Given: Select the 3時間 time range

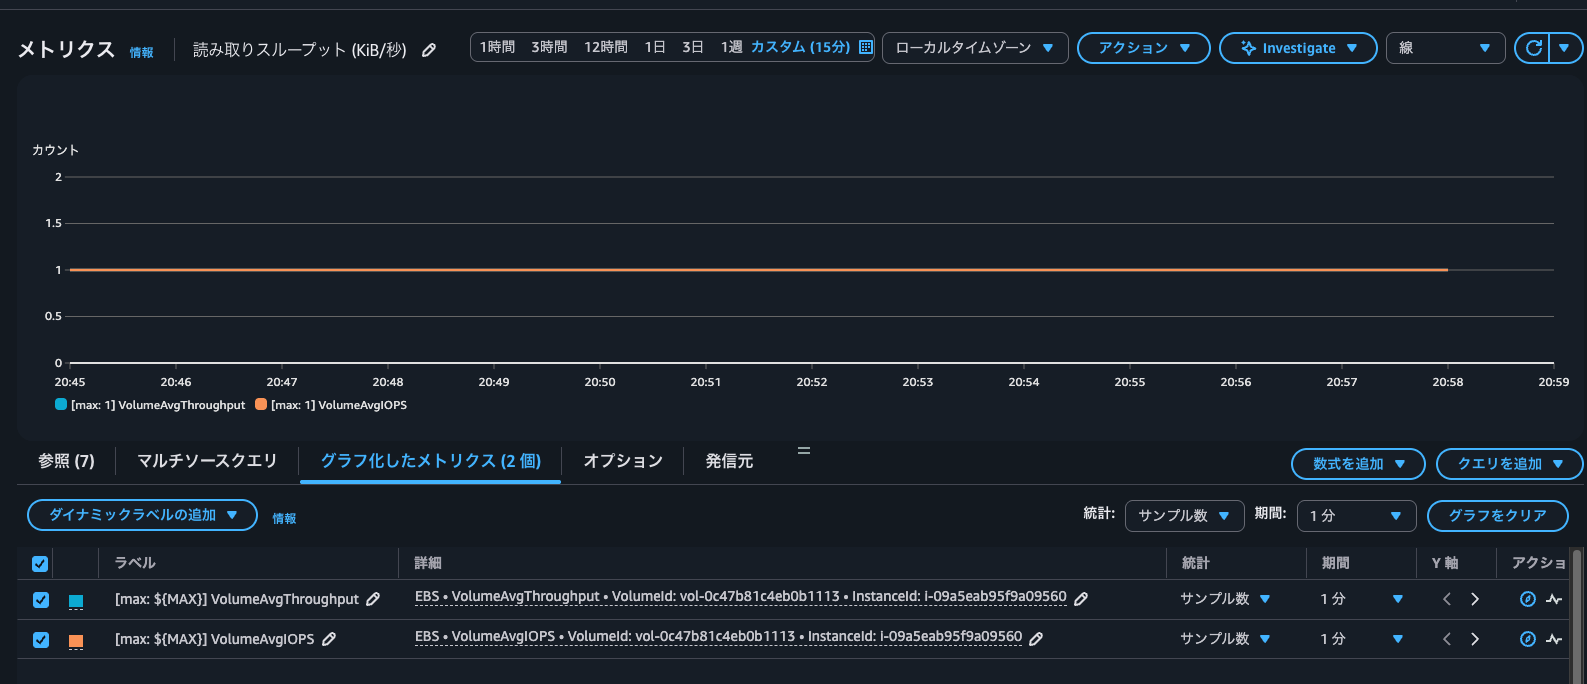Looking at the screenshot, I should [549, 47].
